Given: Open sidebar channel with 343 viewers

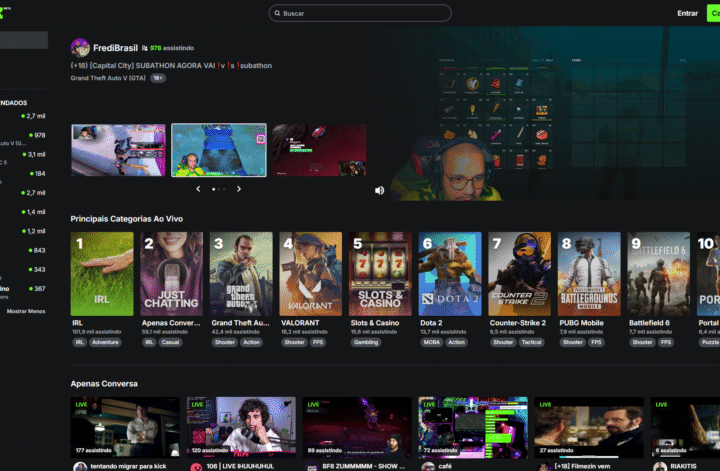Looking at the screenshot, I should pyautogui.click(x=24, y=269).
